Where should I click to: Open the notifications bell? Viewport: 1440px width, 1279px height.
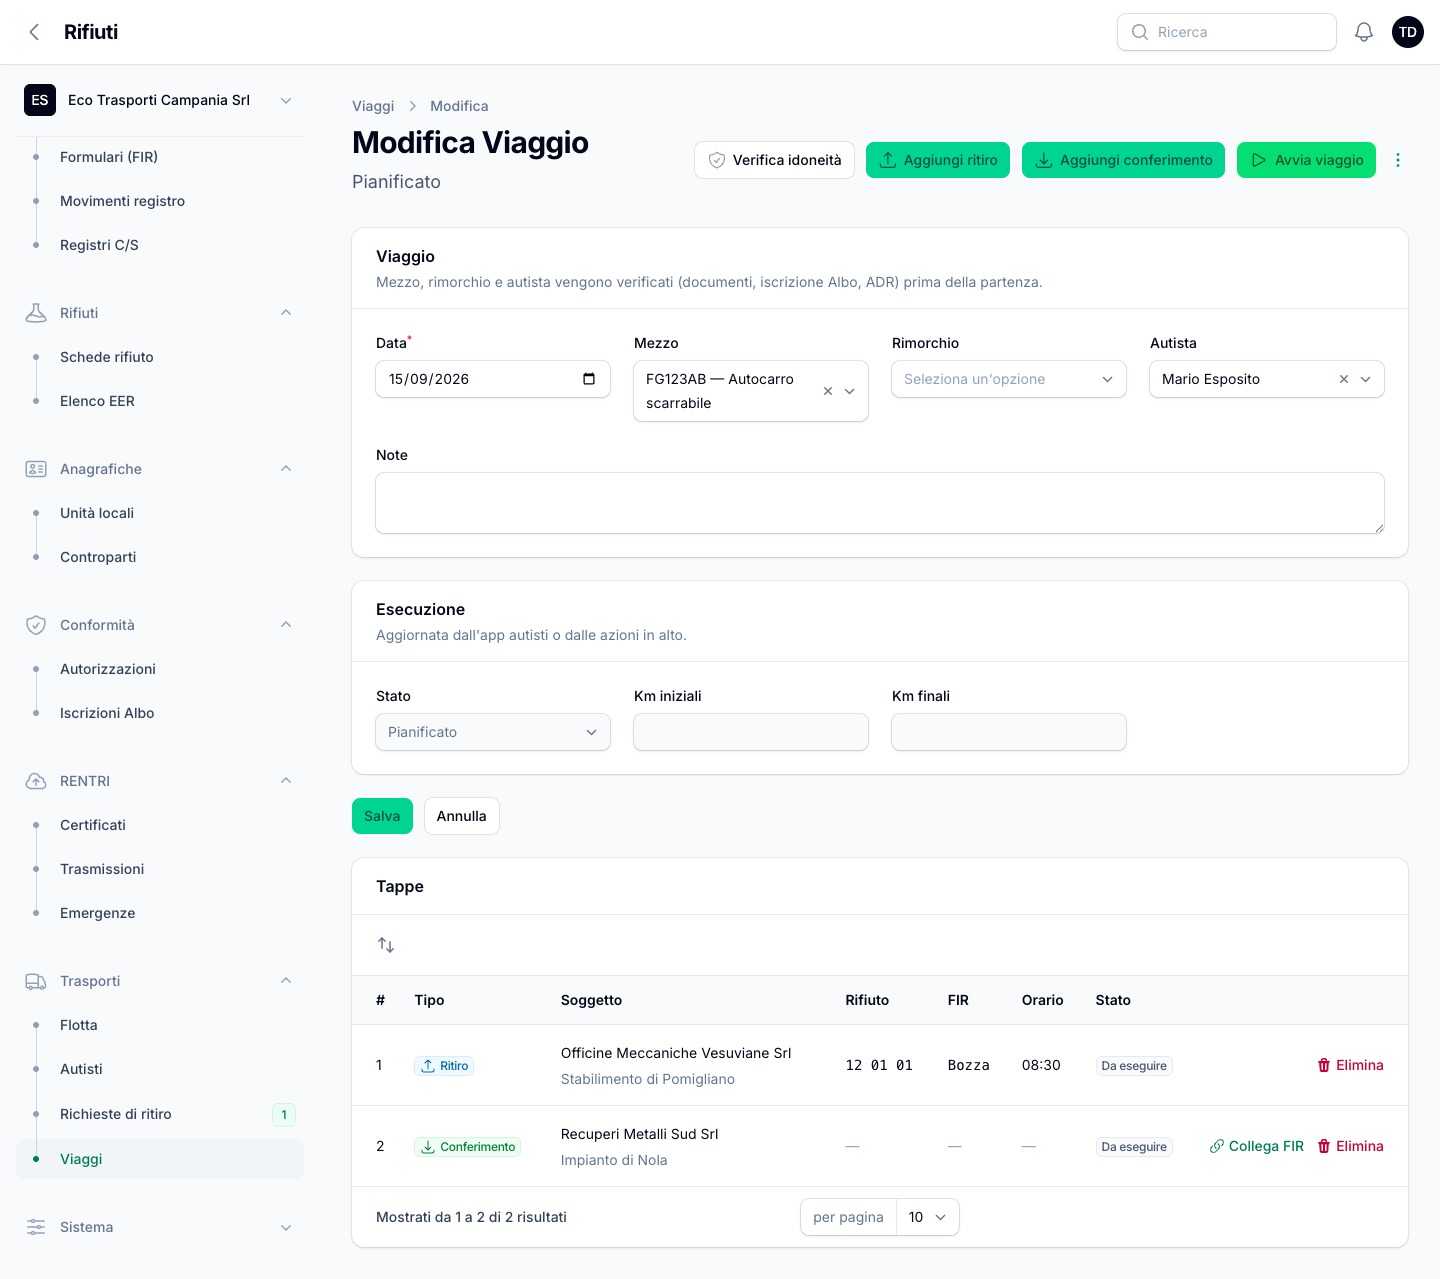click(x=1364, y=32)
